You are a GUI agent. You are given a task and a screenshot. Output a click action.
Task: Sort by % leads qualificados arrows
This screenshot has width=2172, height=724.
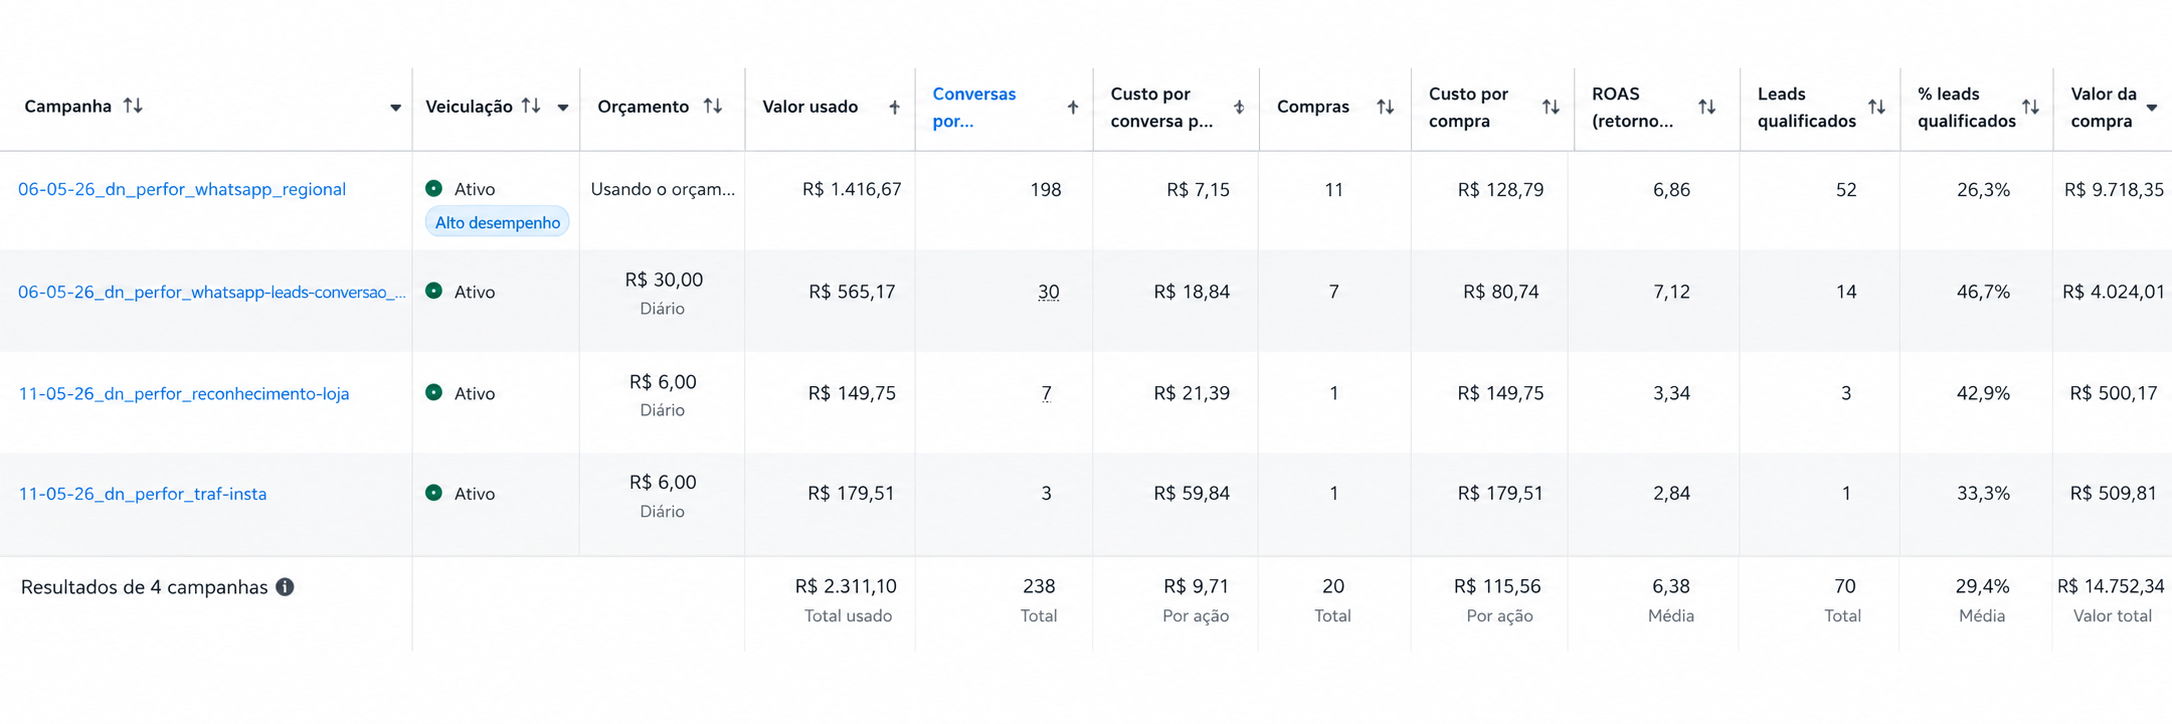pyautogui.click(x=2031, y=107)
